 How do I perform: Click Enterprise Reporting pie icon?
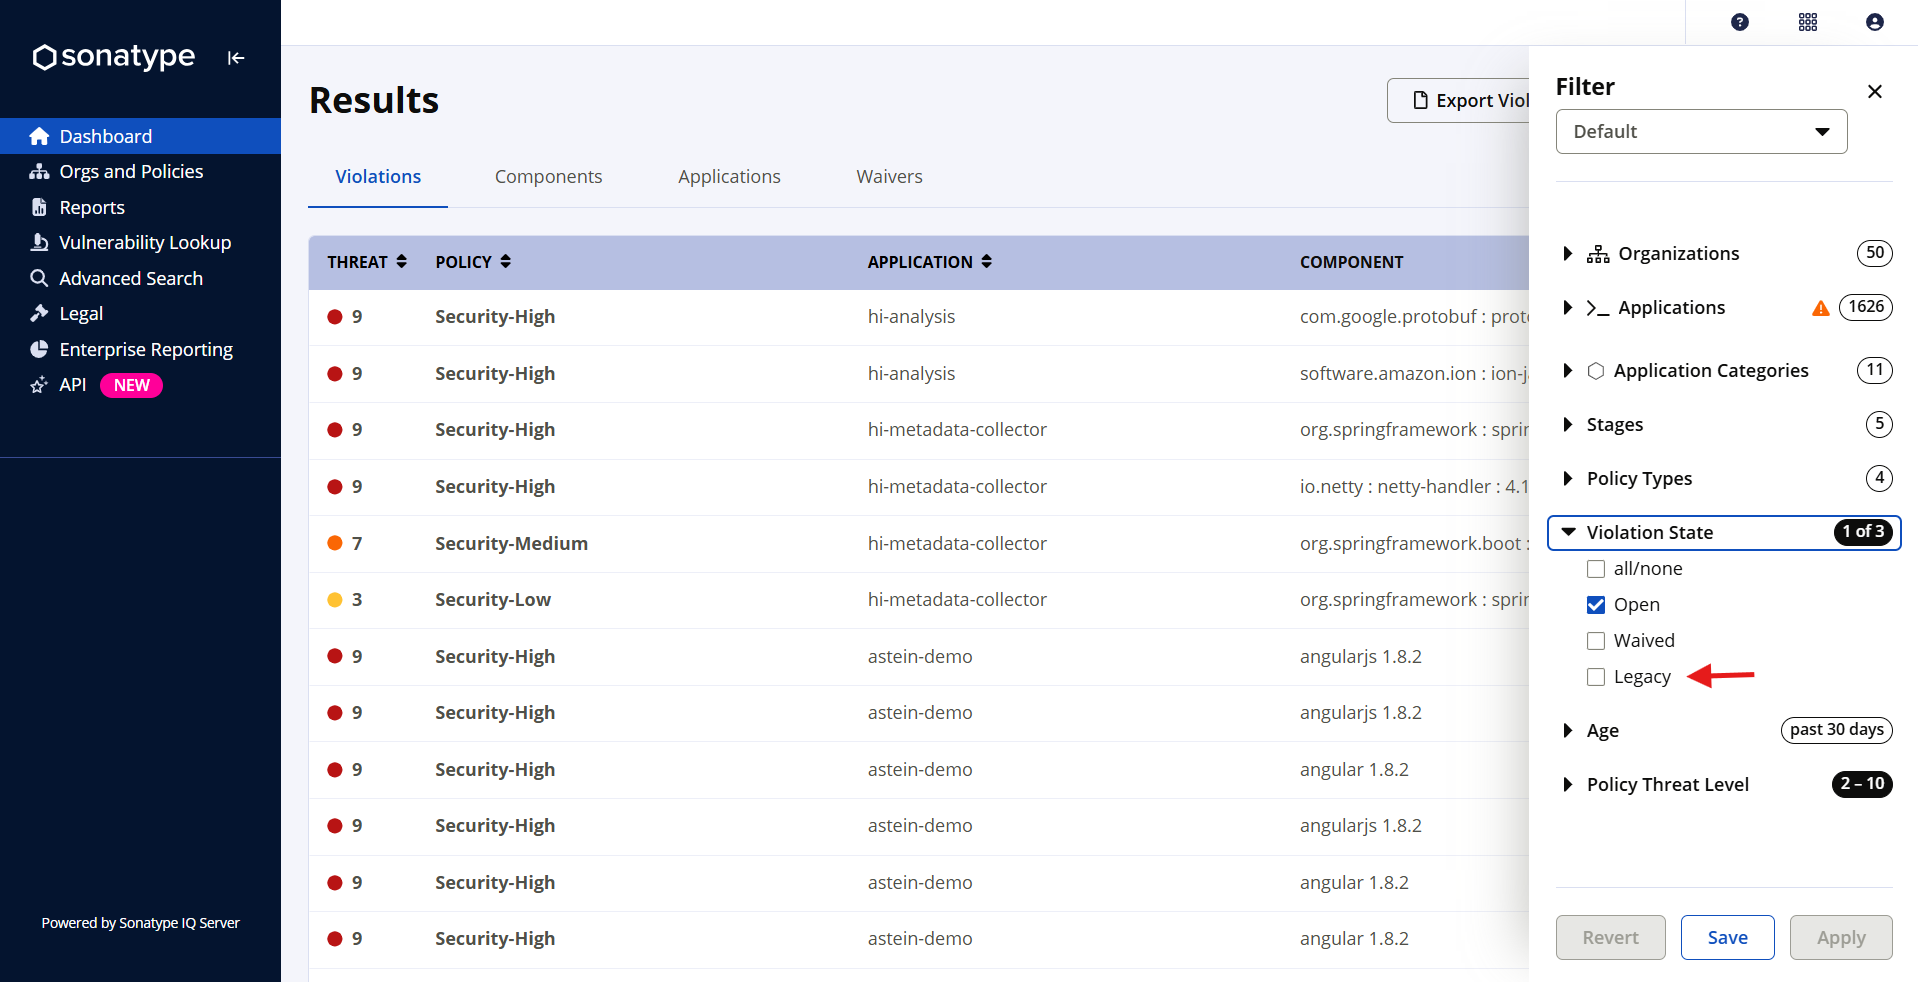[39, 349]
